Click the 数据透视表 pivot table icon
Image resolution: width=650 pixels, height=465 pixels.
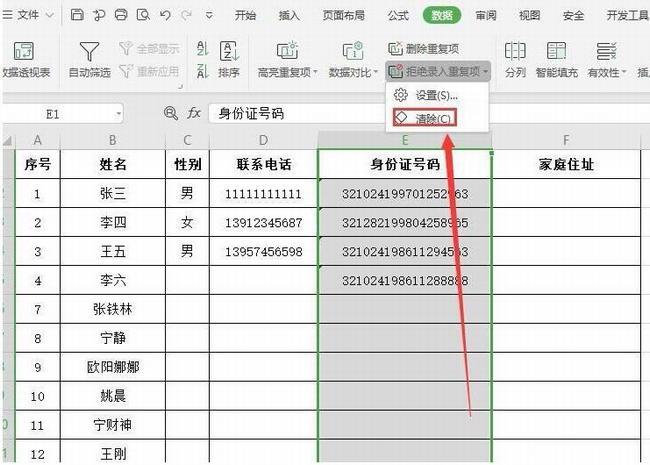(x=24, y=51)
